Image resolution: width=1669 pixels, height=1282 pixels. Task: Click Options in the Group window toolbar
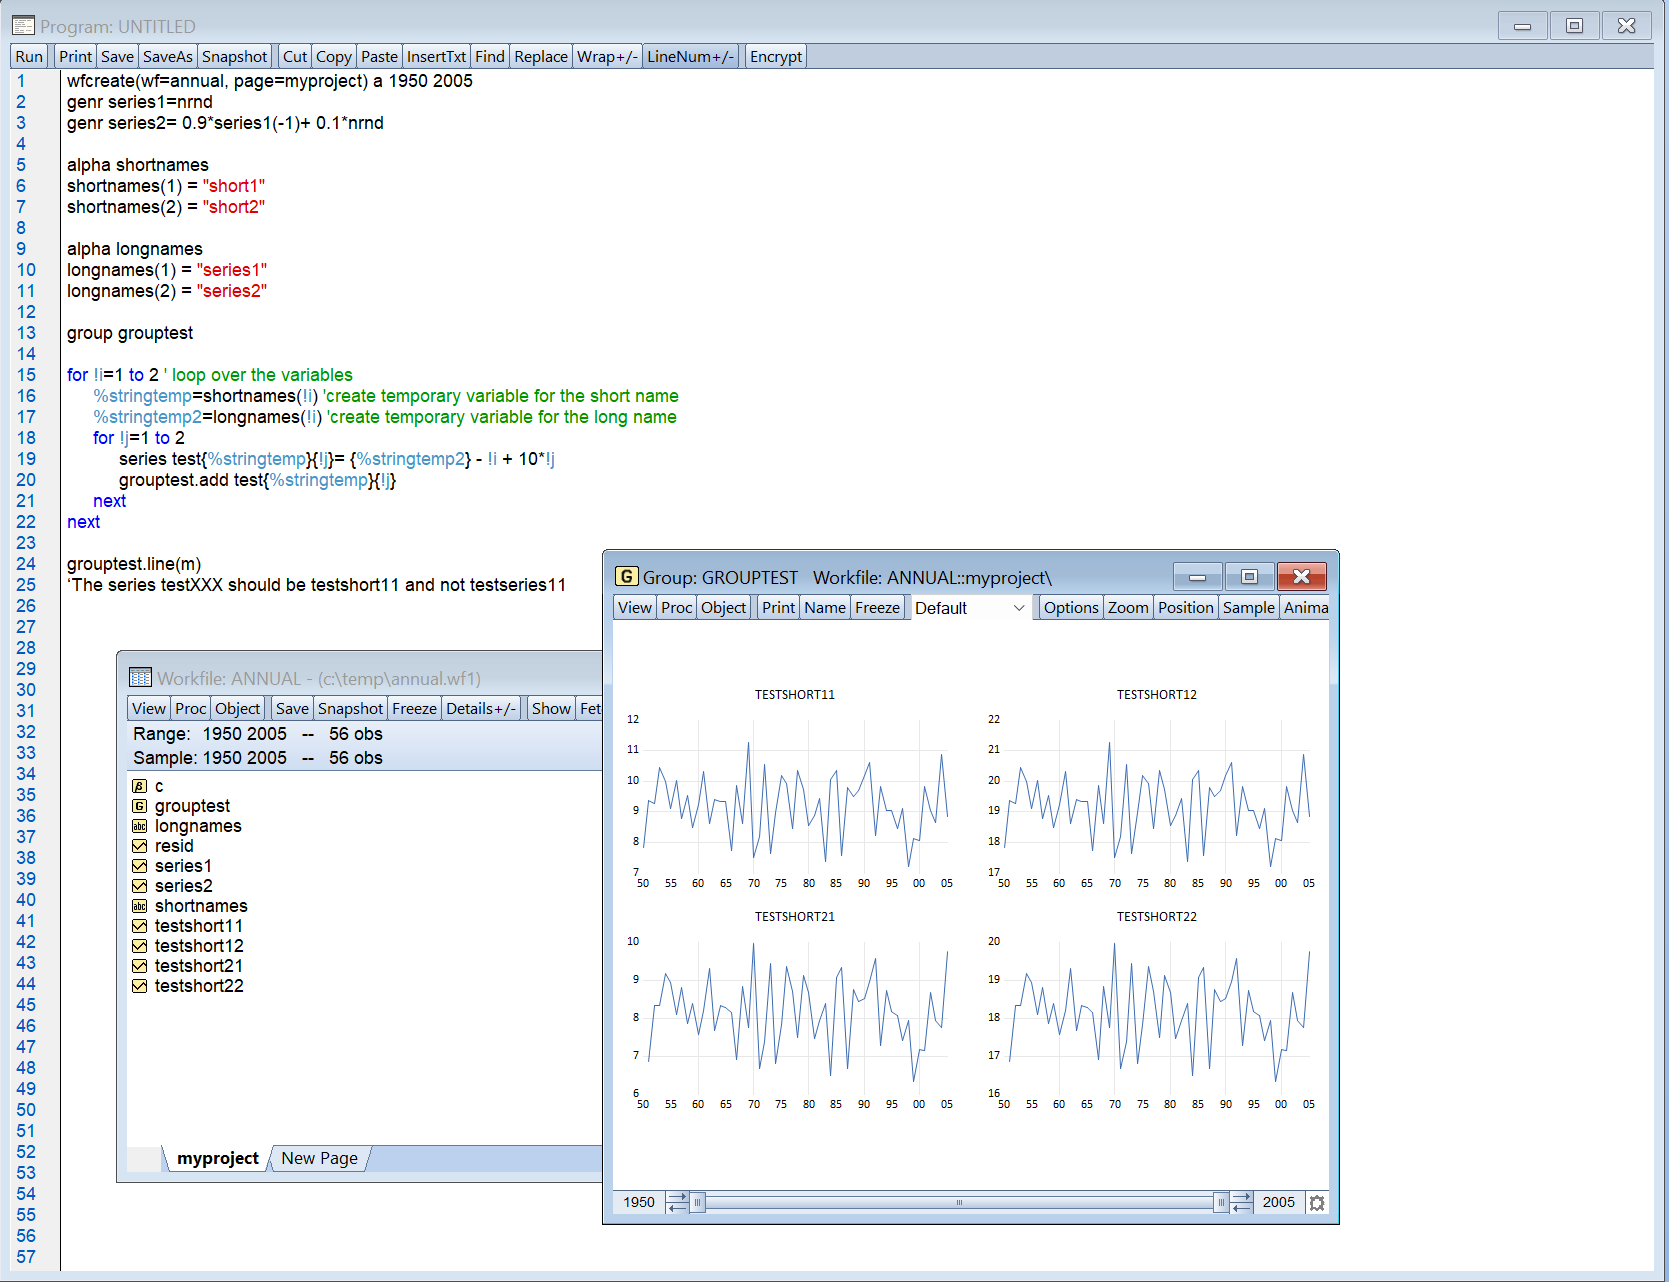[1071, 608]
